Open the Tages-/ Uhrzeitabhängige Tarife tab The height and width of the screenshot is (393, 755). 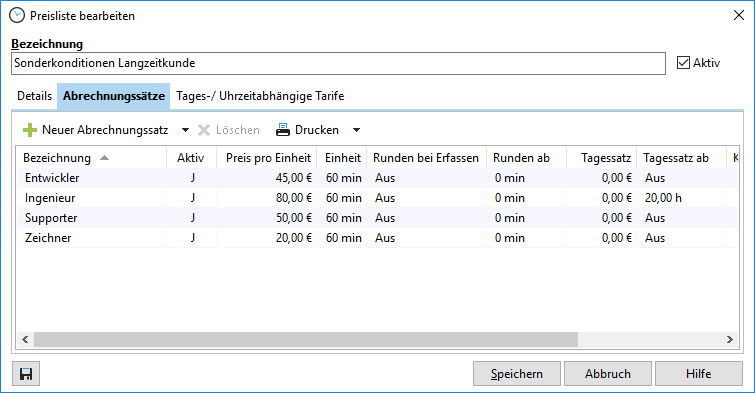pyautogui.click(x=260, y=96)
